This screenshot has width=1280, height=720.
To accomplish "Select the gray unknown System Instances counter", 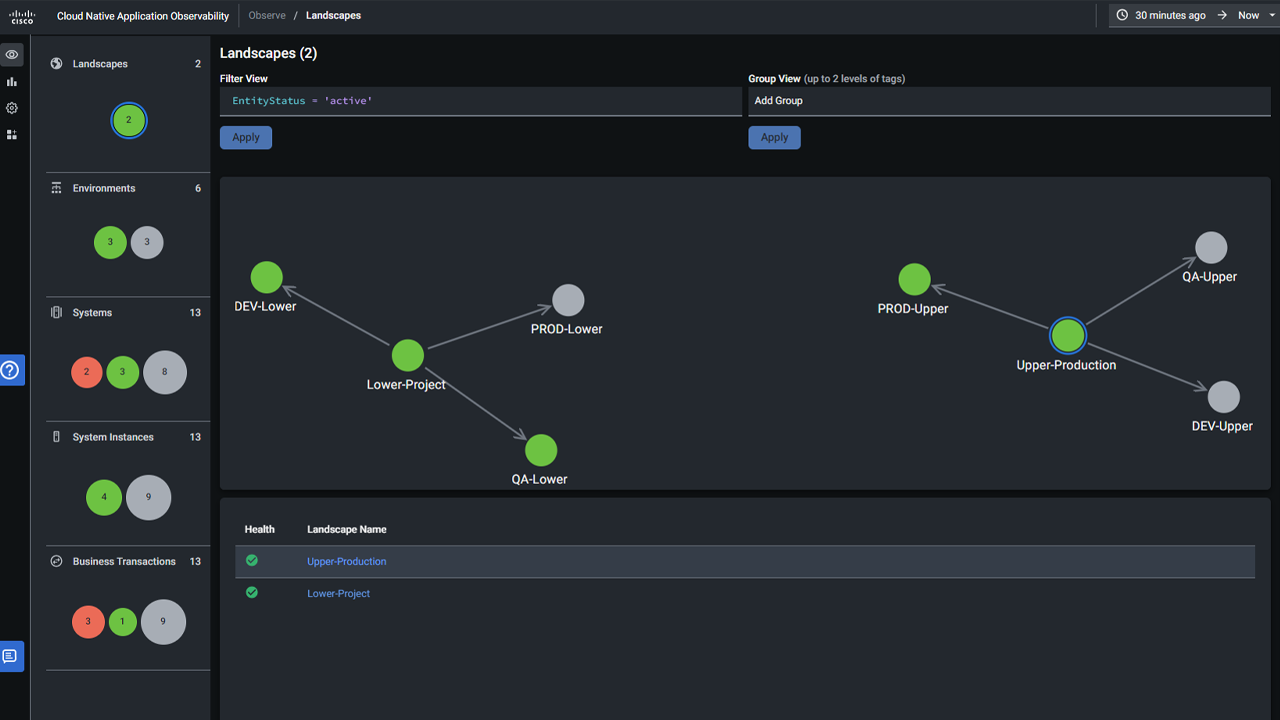I will click(148, 497).
